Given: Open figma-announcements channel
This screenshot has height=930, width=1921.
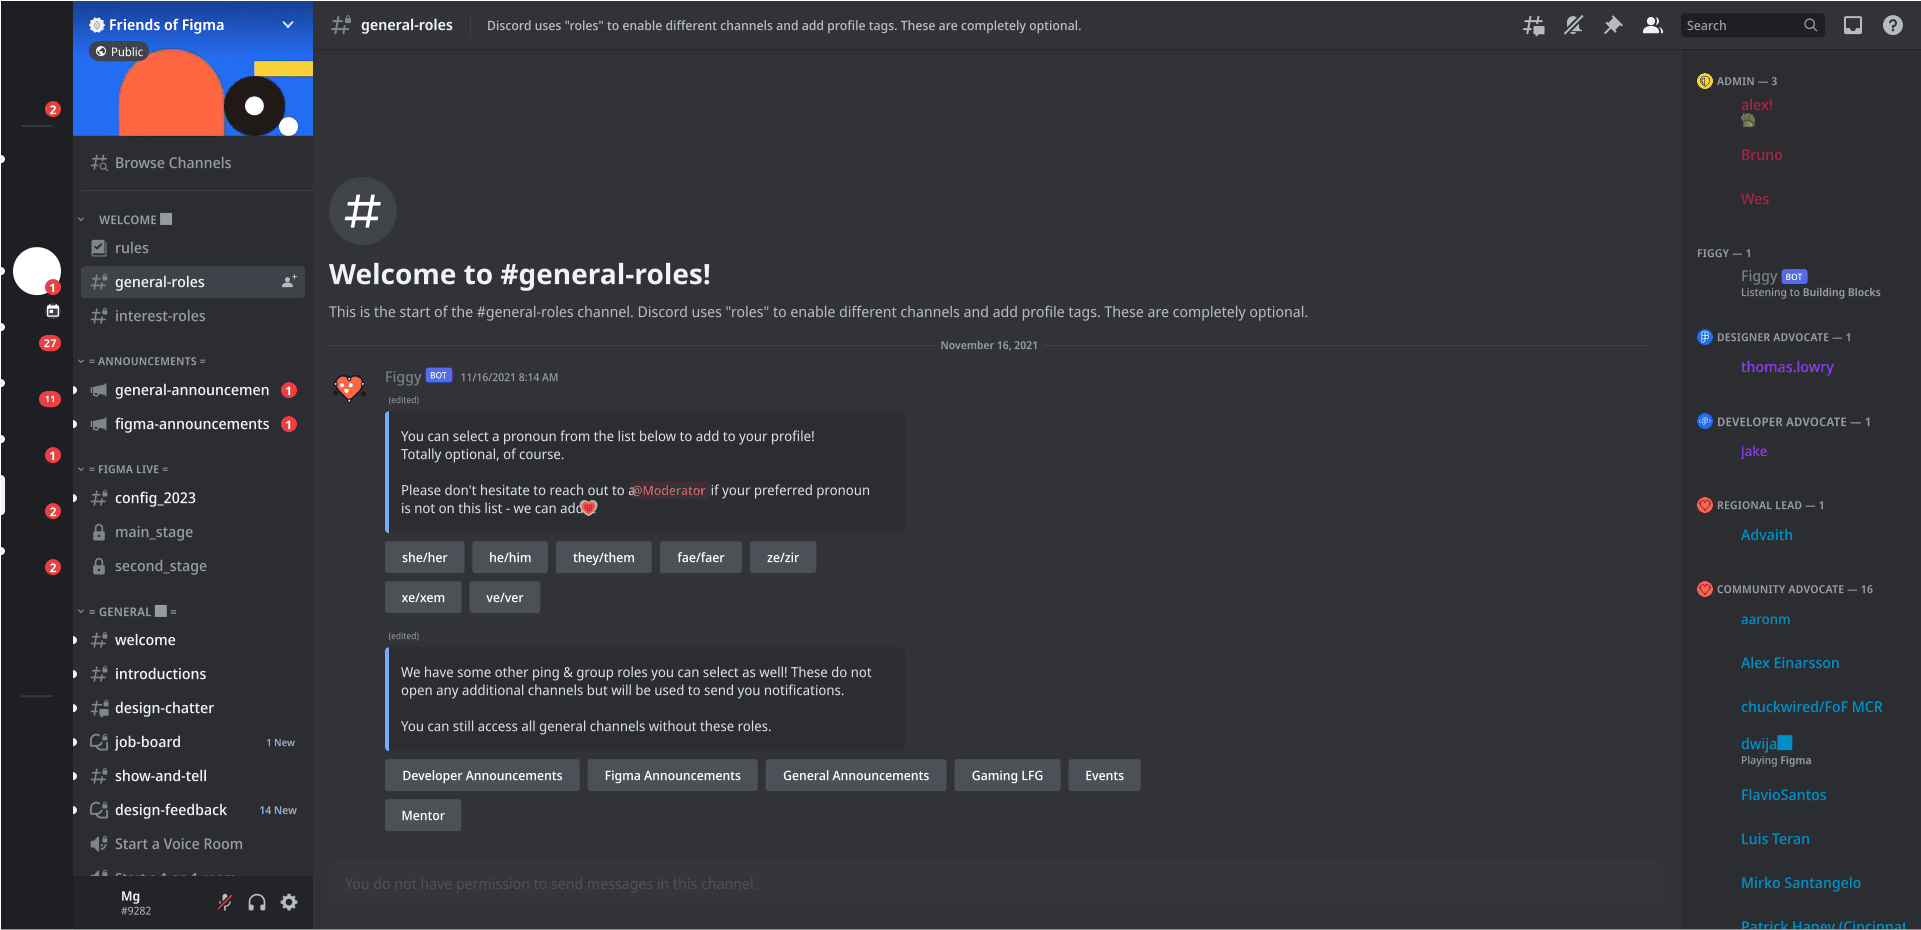Looking at the screenshot, I should coord(193,424).
